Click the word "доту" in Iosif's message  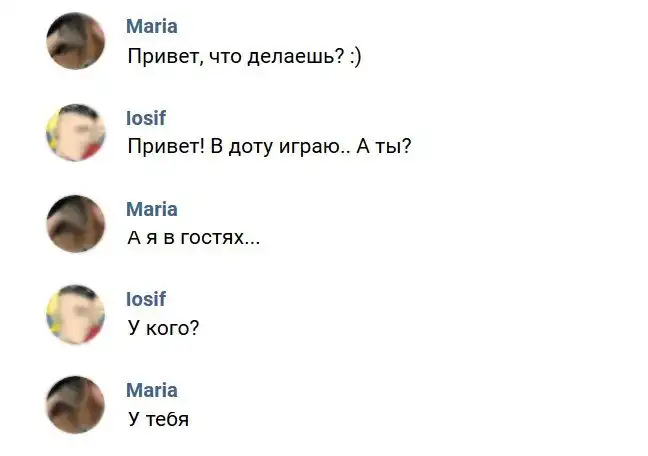coord(254,147)
